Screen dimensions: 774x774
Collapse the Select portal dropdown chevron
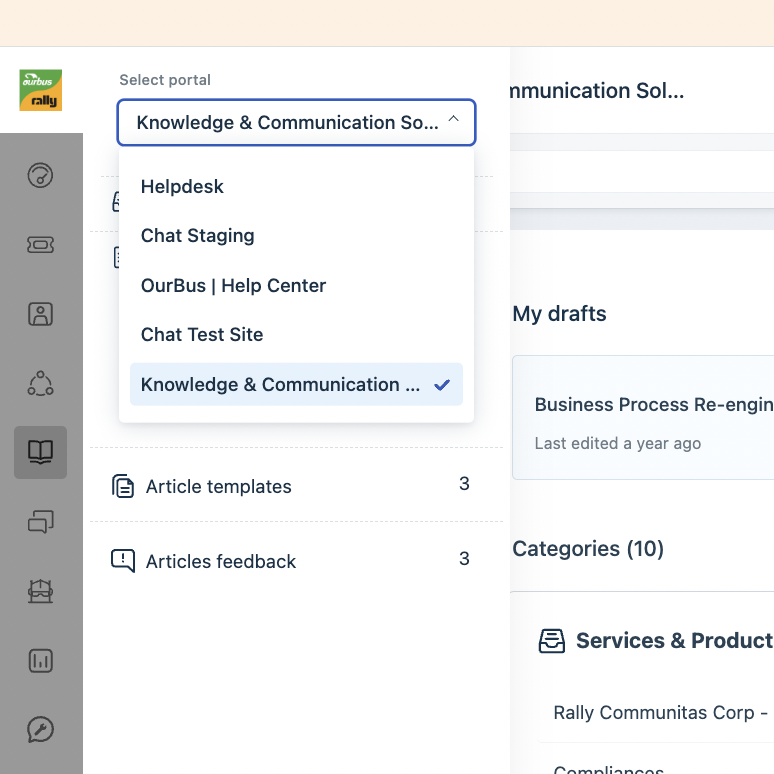tap(453, 122)
